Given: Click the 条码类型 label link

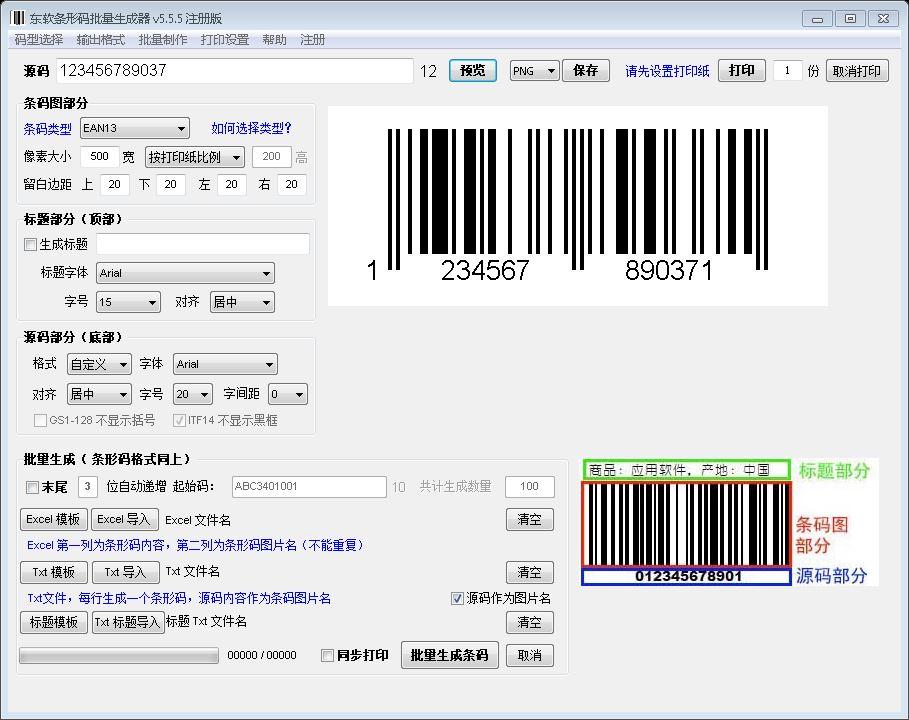Looking at the screenshot, I should pos(48,129).
